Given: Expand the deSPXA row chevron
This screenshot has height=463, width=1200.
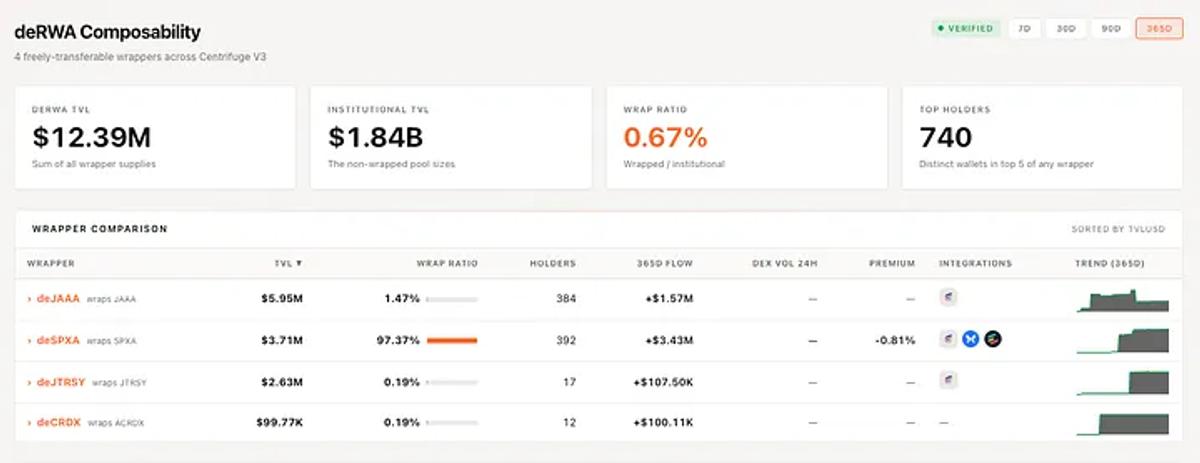Looking at the screenshot, I should [29, 340].
